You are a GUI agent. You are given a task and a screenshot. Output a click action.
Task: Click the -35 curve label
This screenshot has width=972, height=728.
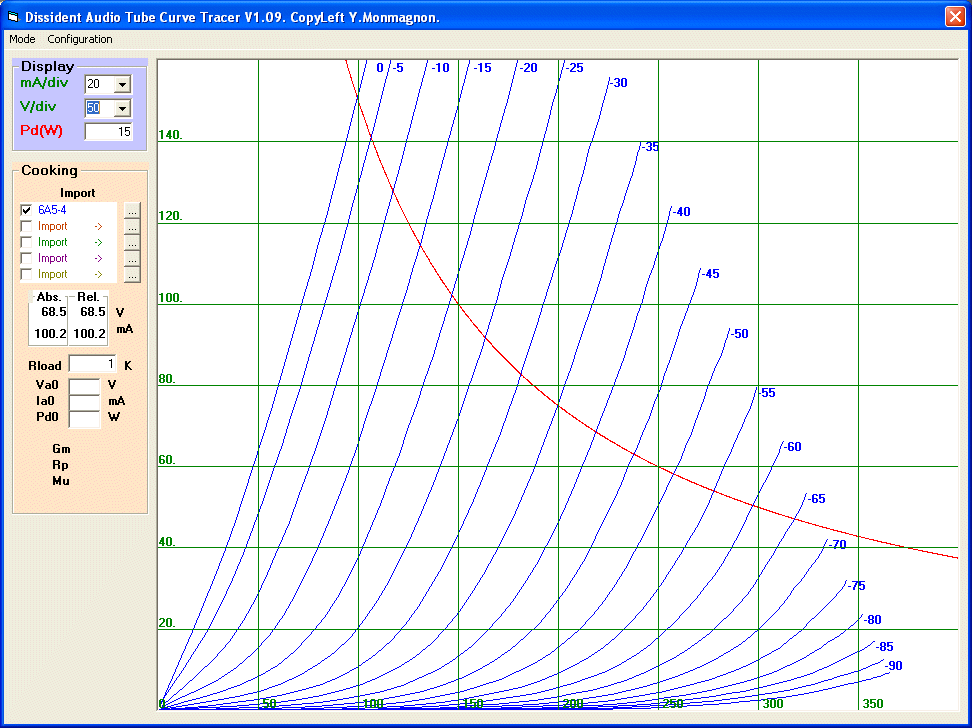click(650, 147)
